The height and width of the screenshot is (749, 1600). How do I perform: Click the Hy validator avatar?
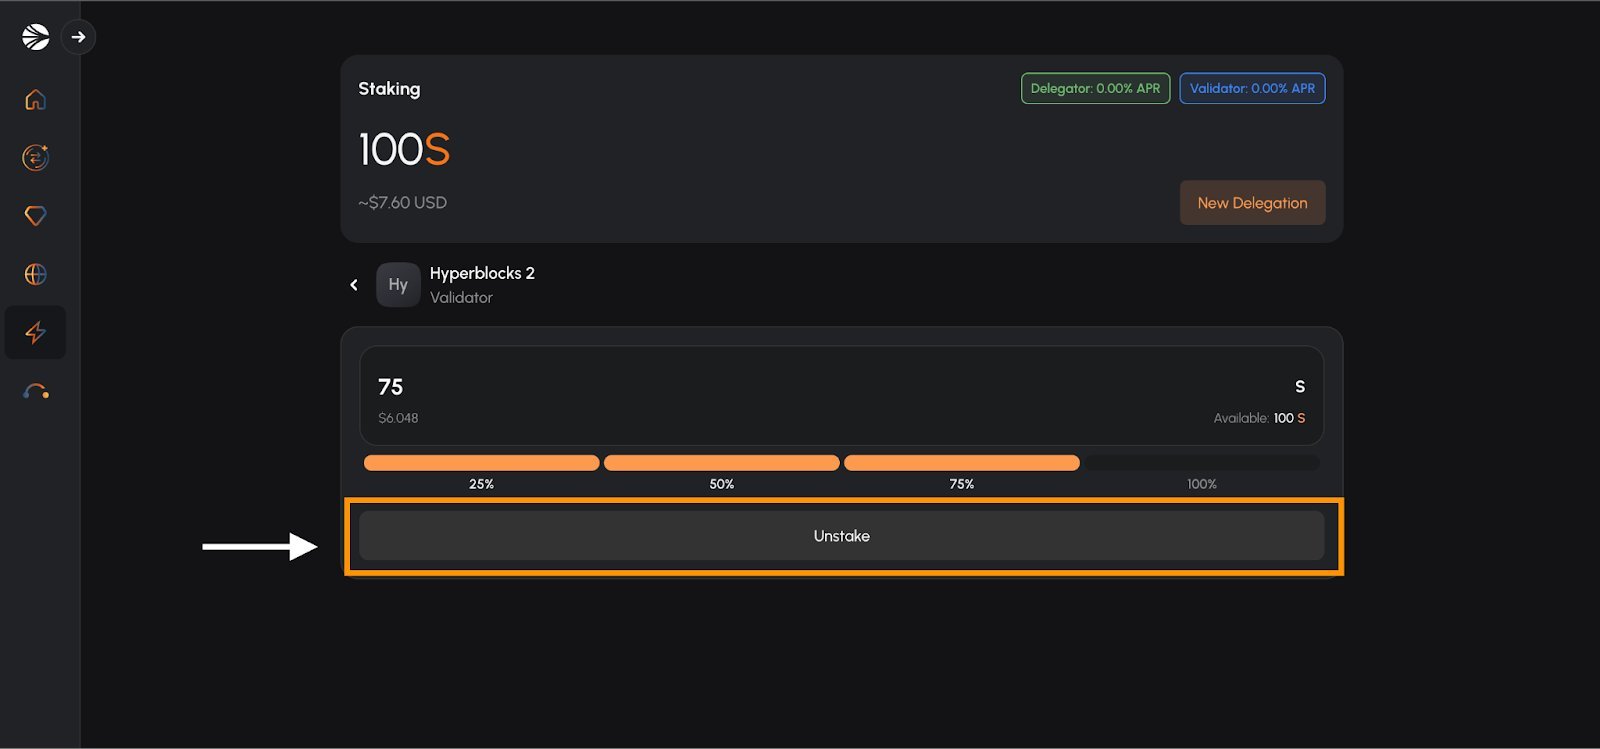[x=398, y=285]
